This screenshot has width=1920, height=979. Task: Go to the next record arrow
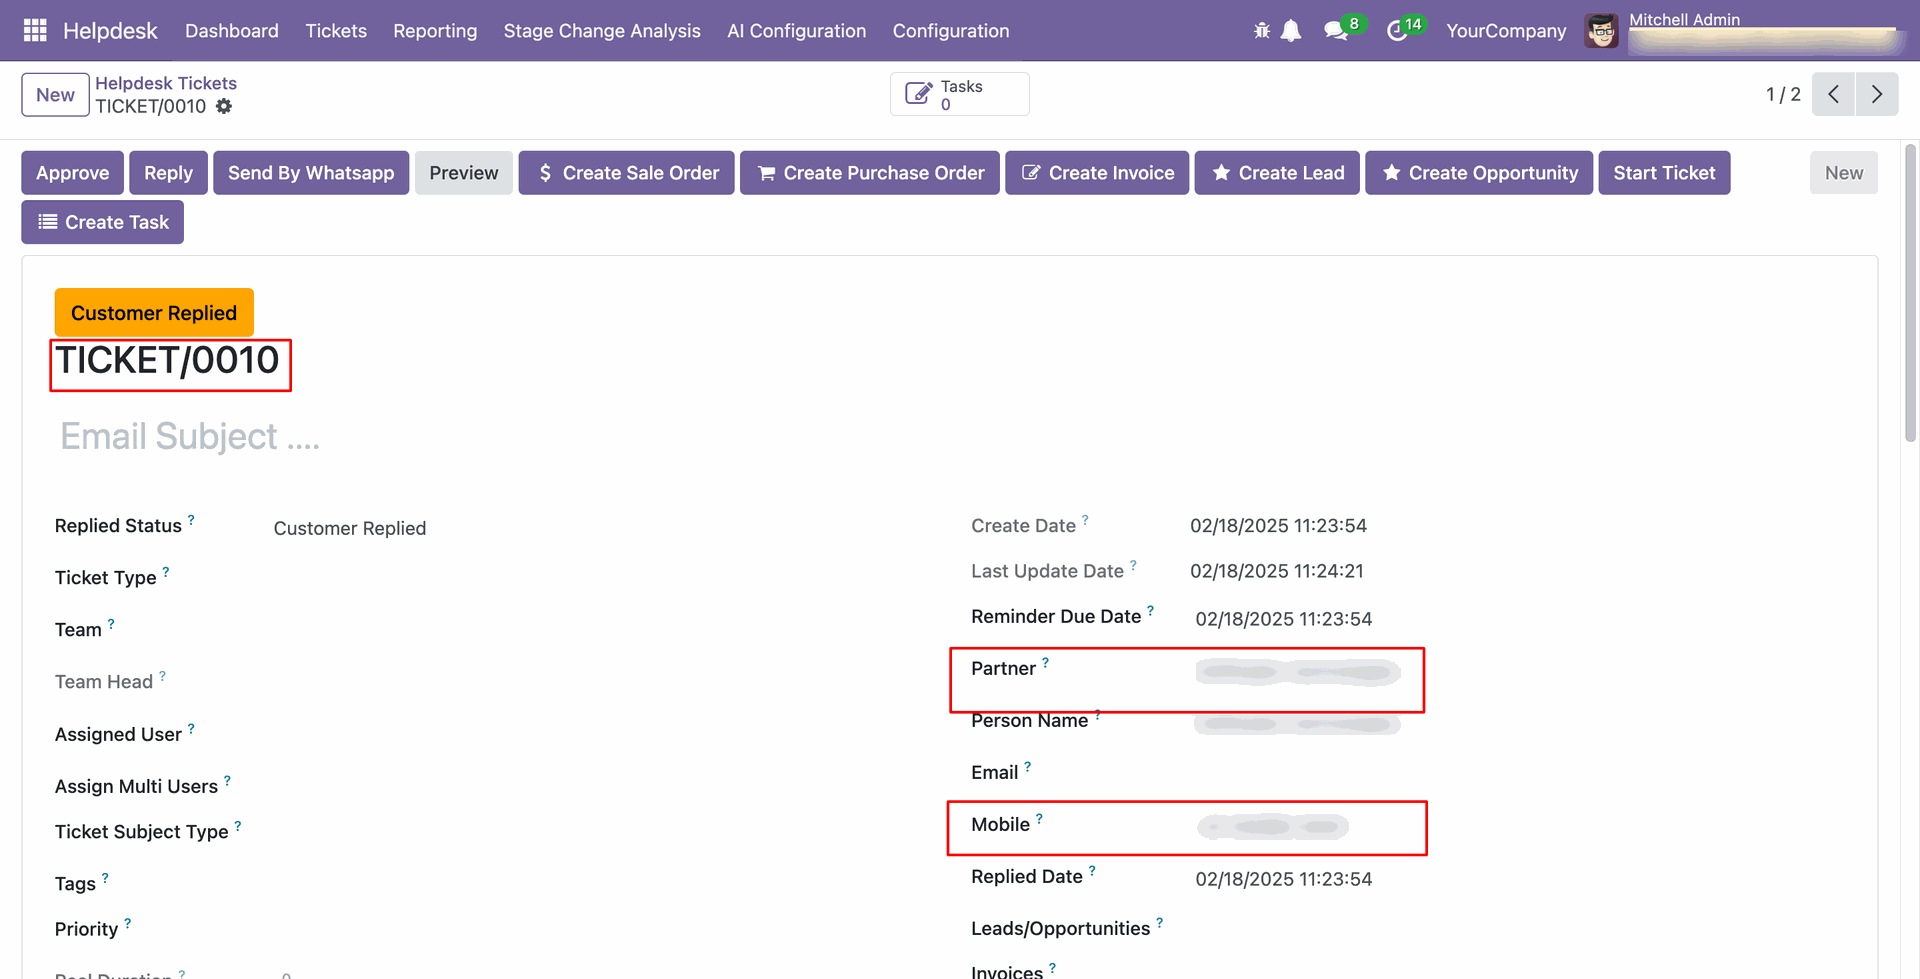(1877, 94)
